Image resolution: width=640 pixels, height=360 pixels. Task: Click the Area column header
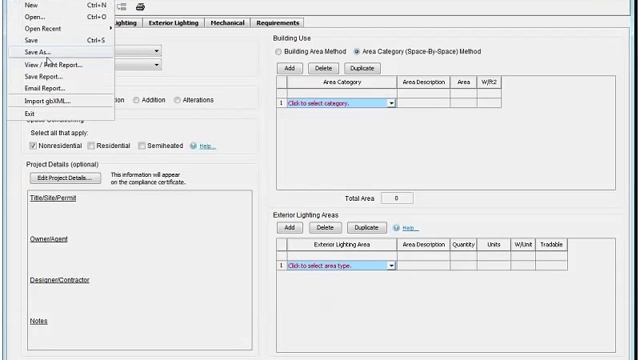pos(463,82)
